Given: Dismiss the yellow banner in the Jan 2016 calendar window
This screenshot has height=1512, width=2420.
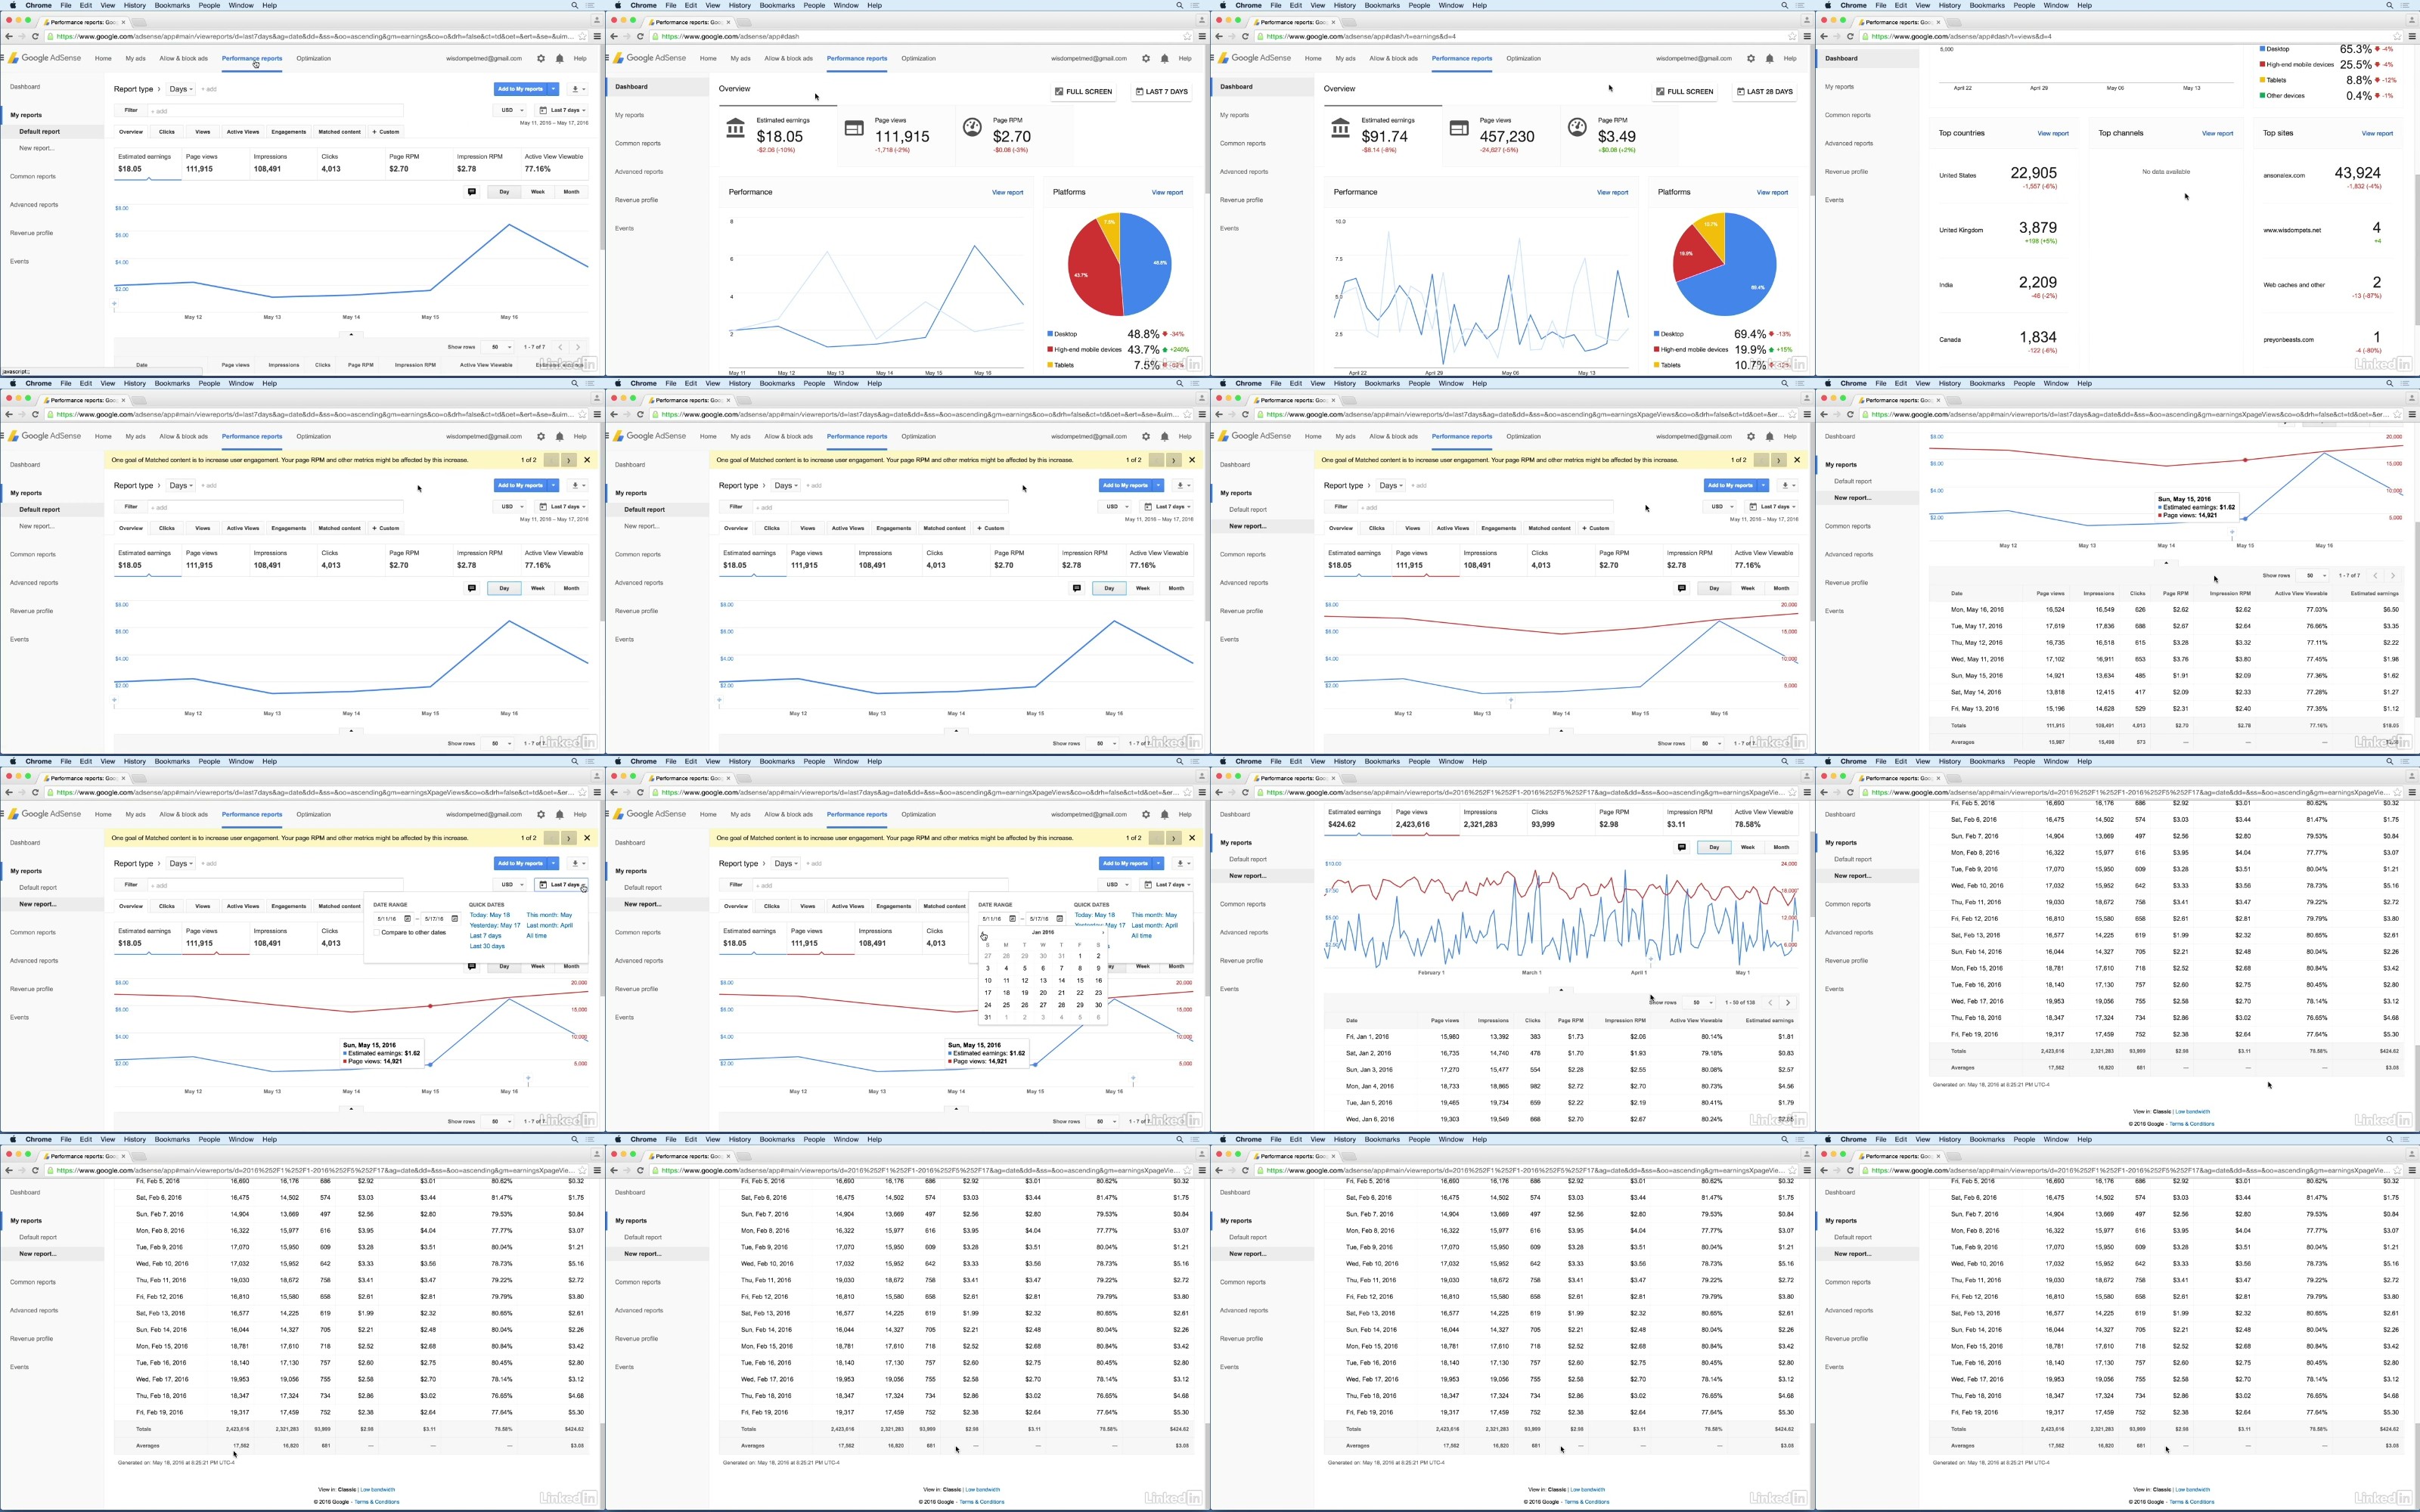Looking at the screenshot, I should (x=1192, y=838).
